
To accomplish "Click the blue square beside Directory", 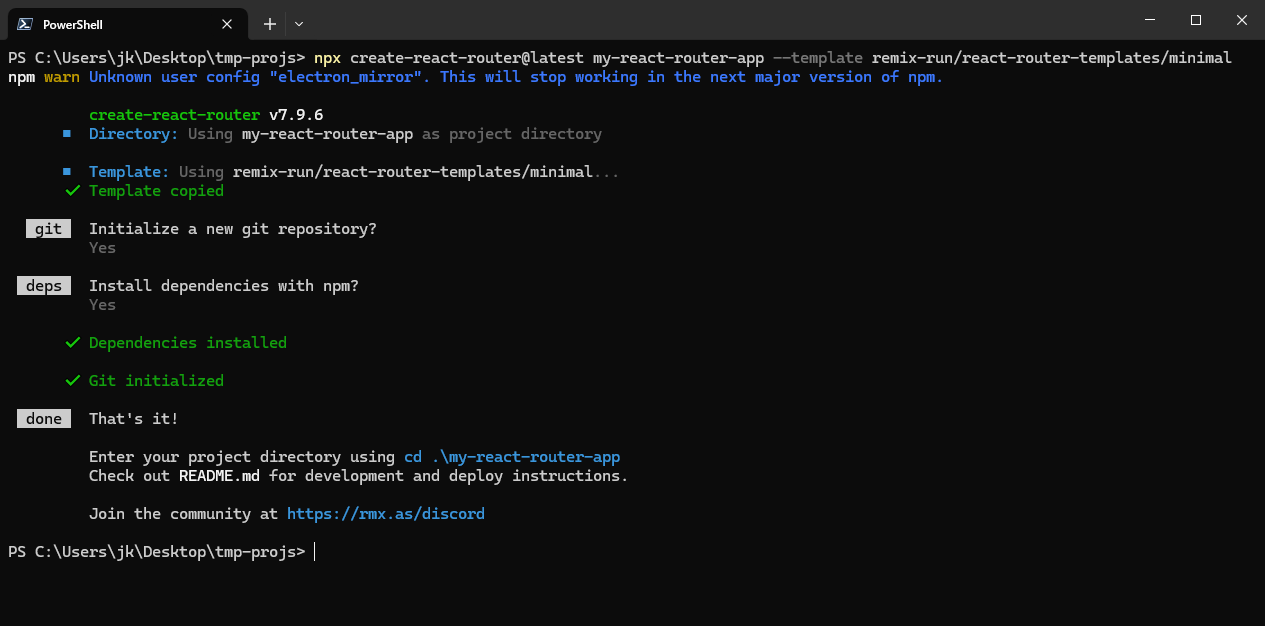I will click(x=67, y=134).
